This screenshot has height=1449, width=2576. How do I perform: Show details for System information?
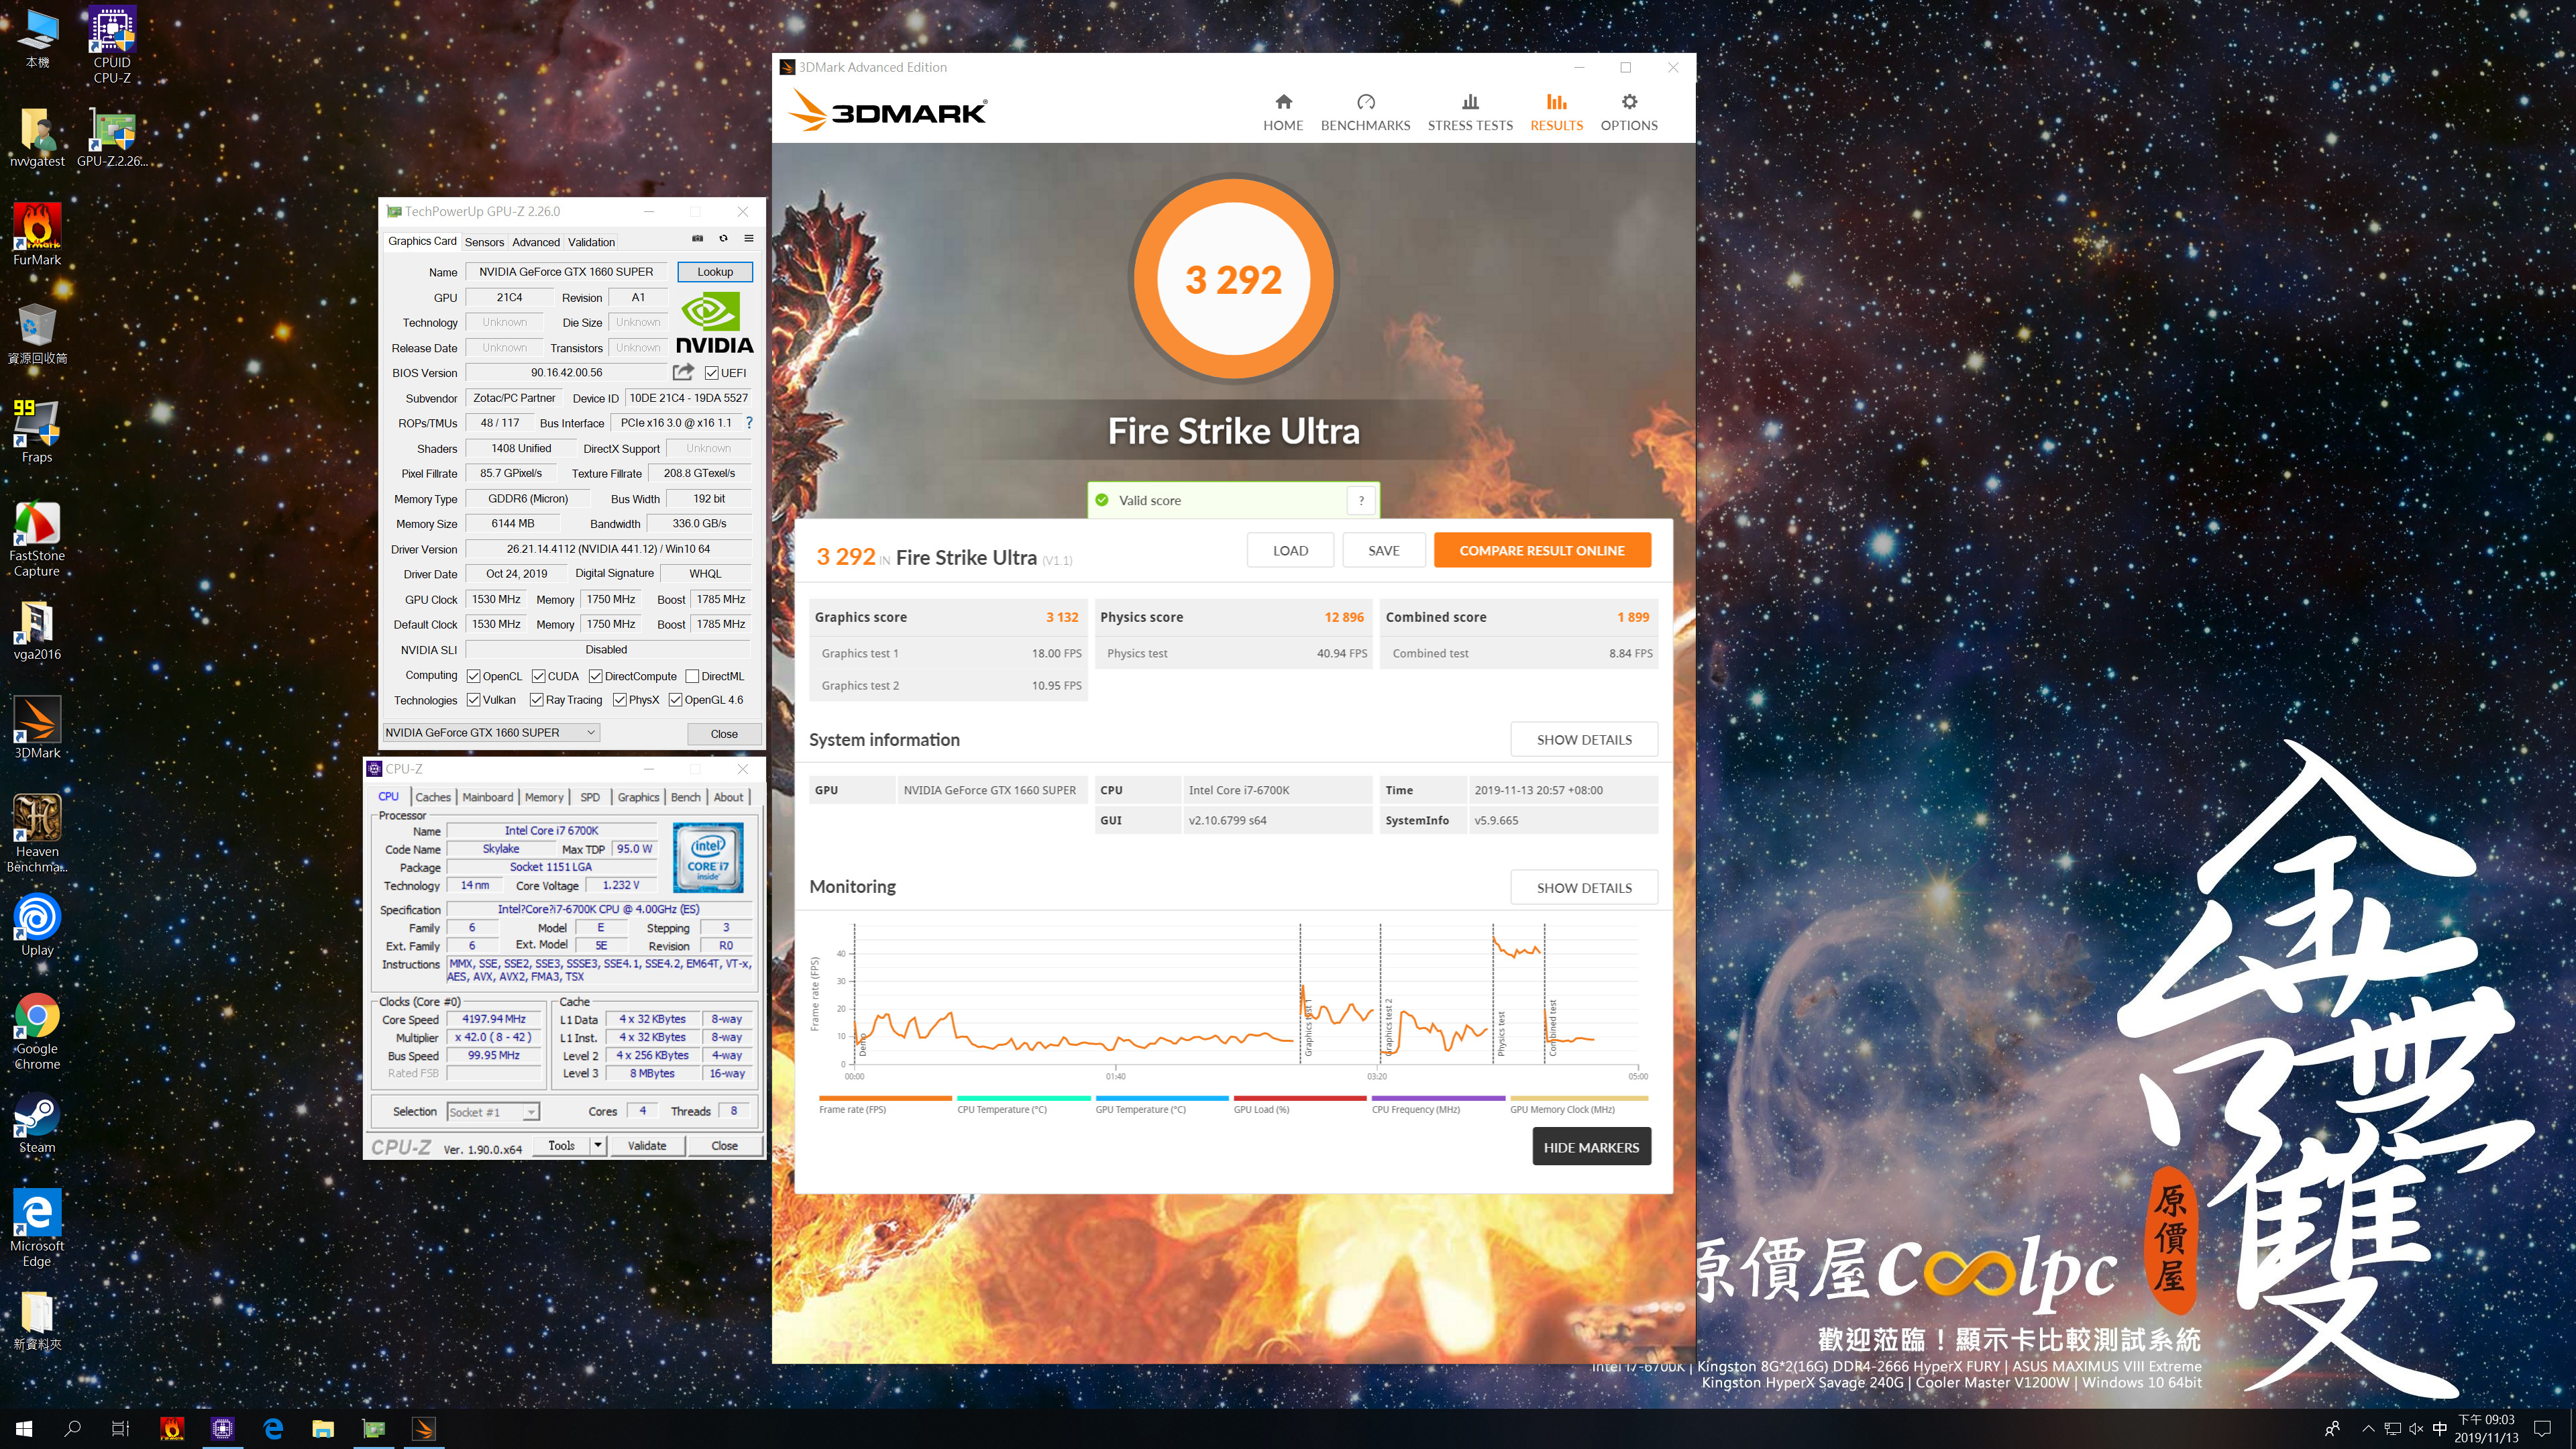click(1584, 740)
